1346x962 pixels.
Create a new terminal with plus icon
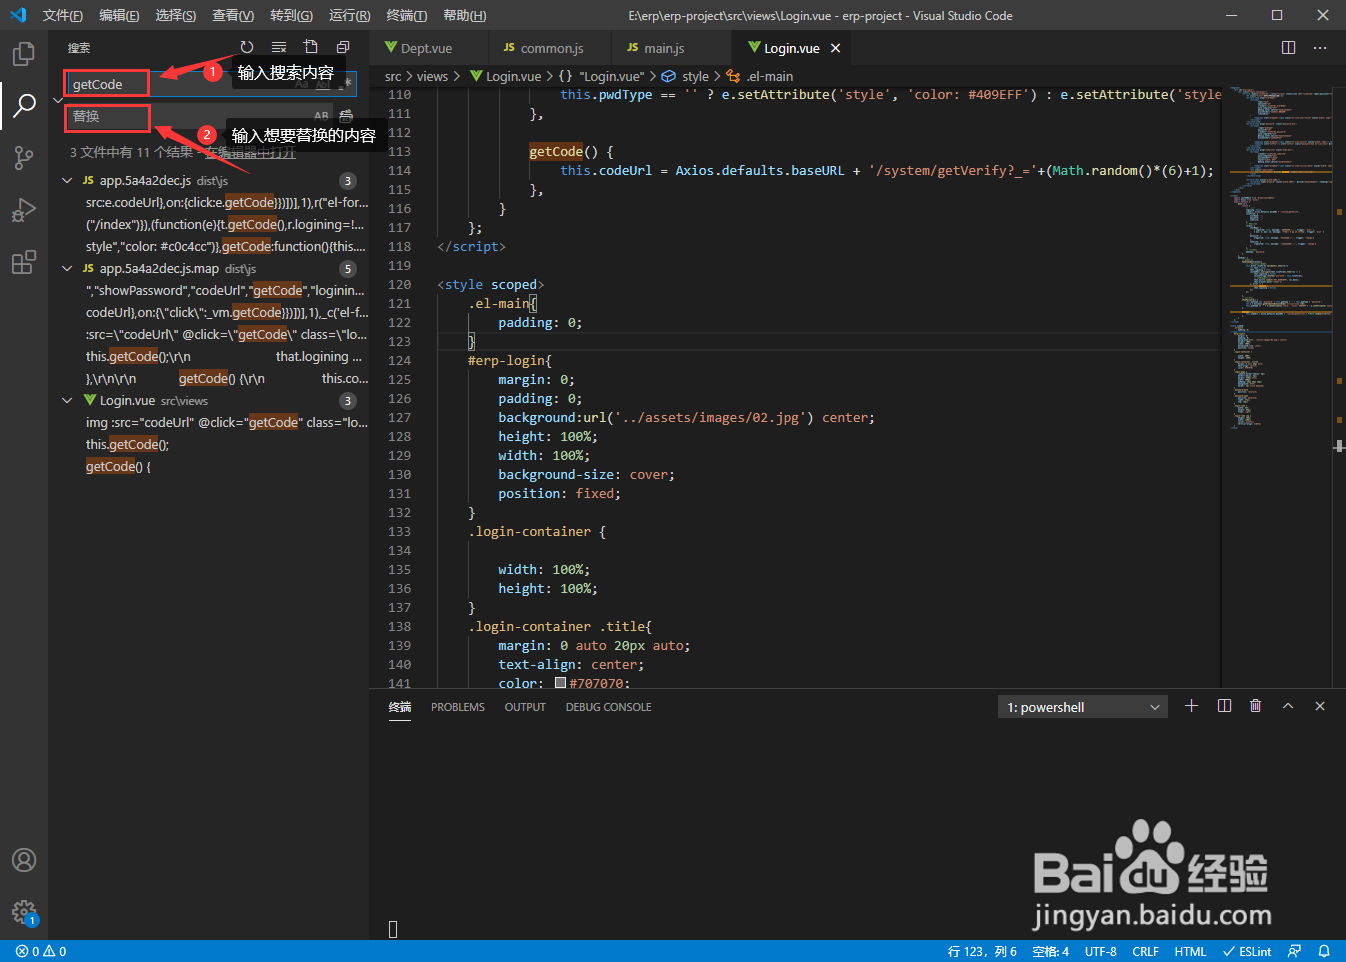pyautogui.click(x=1191, y=706)
